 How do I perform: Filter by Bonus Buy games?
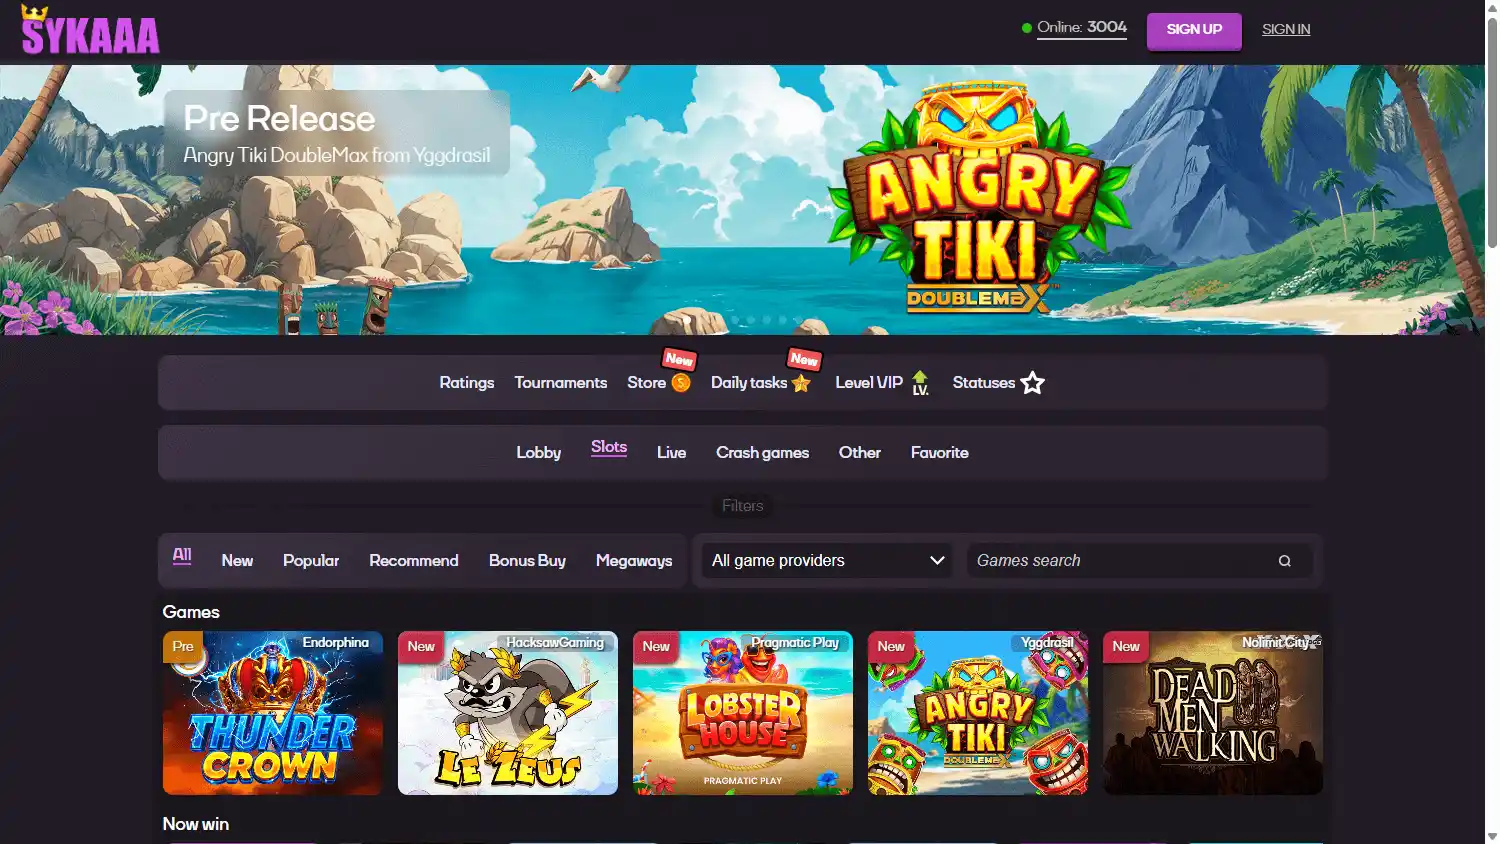[x=527, y=561]
